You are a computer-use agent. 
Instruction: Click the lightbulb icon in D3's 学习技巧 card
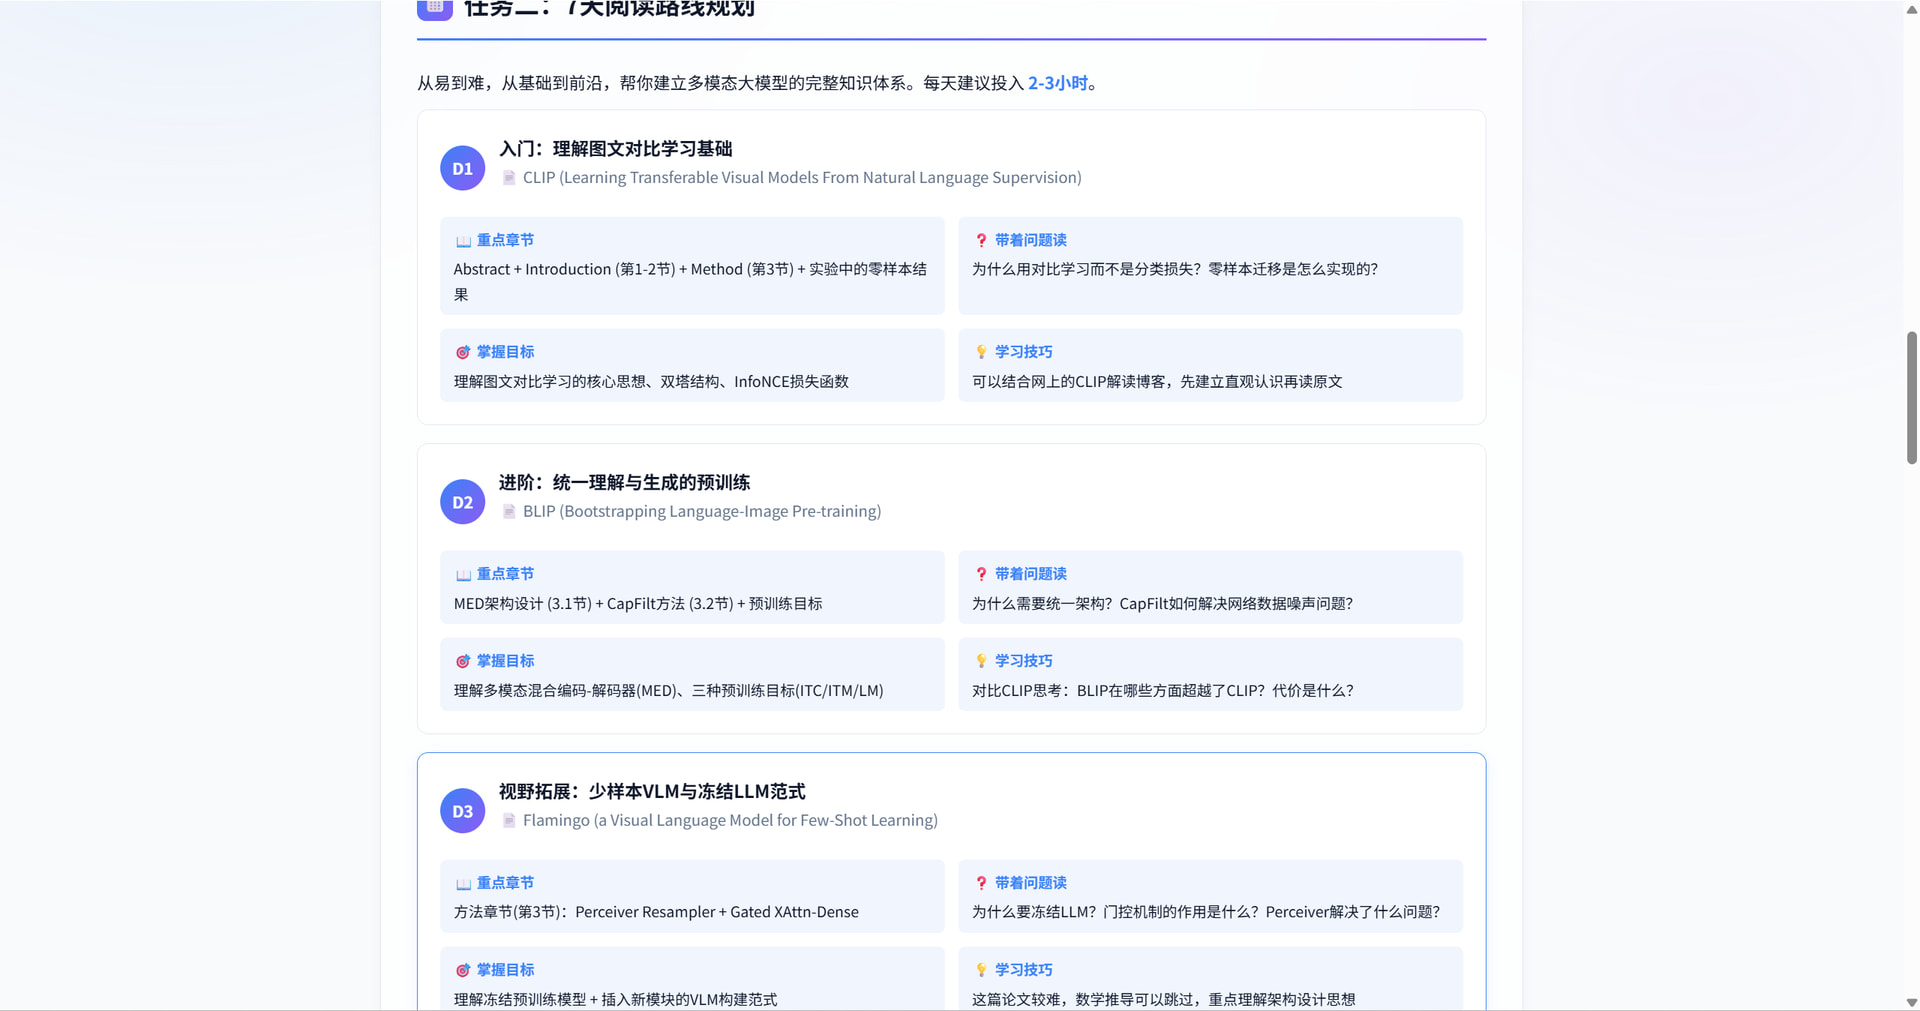tap(981, 970)
